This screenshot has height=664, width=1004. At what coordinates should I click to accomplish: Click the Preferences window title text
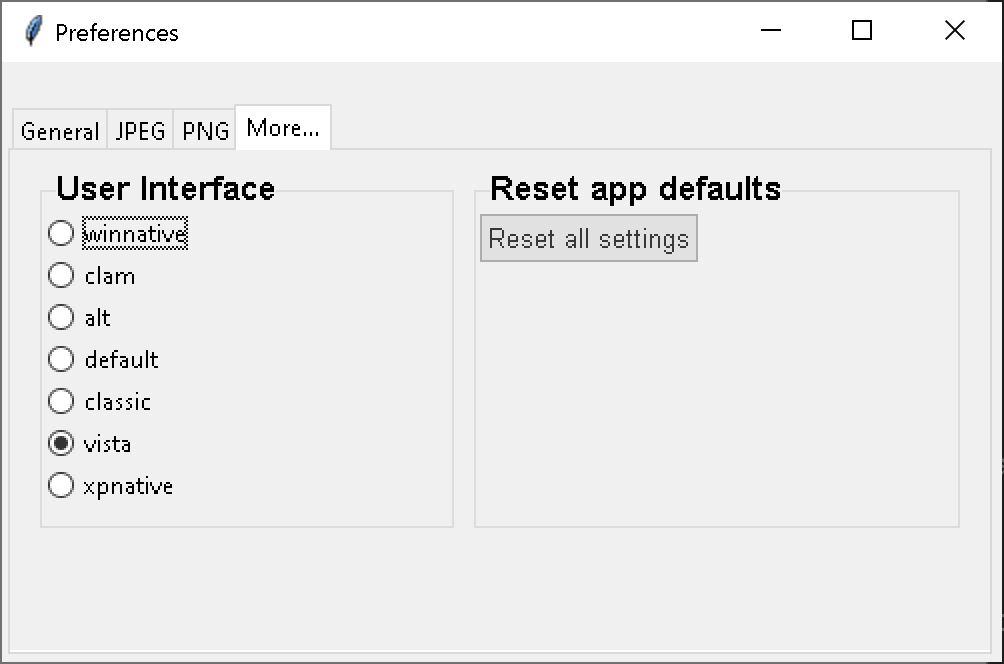point(116,33)
